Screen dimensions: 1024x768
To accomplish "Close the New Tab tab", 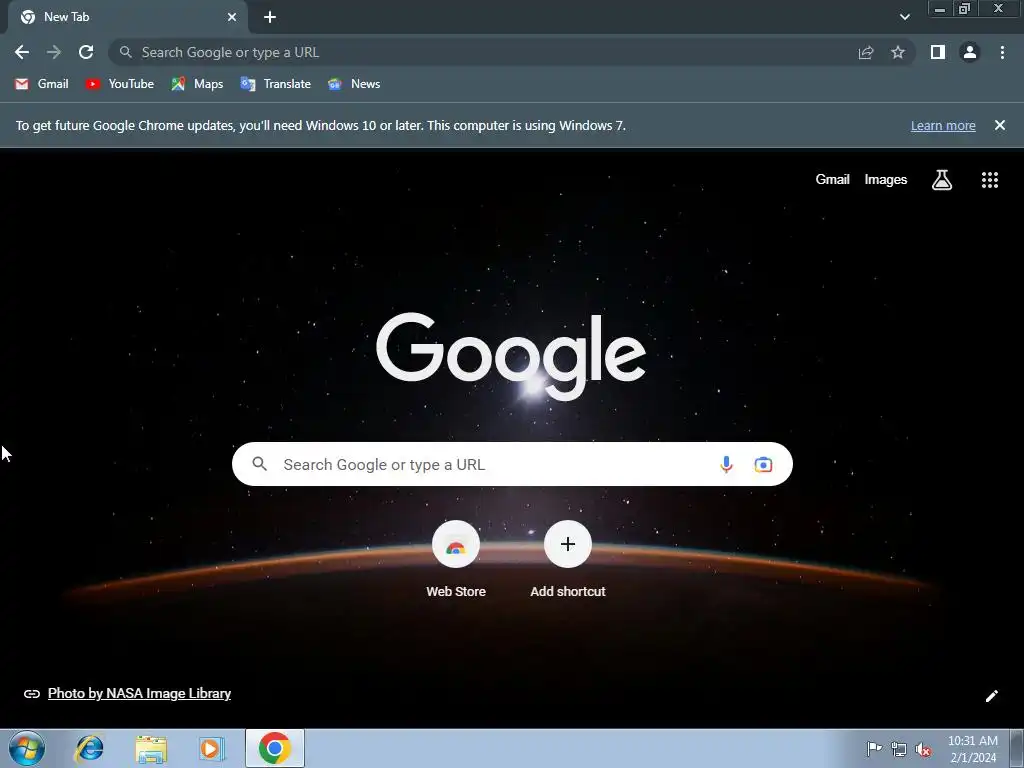I will 232,17.
